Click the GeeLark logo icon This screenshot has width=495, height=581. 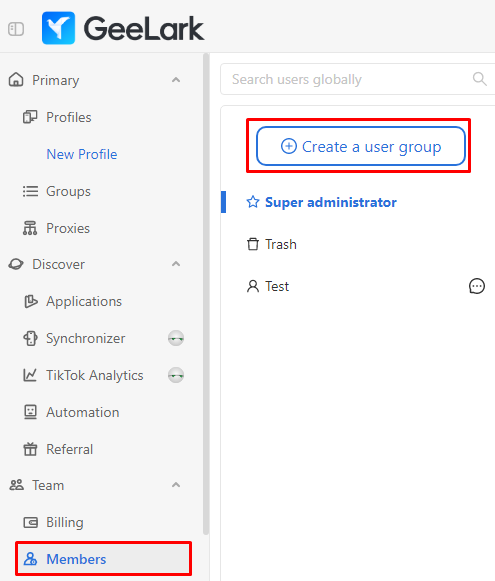tap(58, 28)
